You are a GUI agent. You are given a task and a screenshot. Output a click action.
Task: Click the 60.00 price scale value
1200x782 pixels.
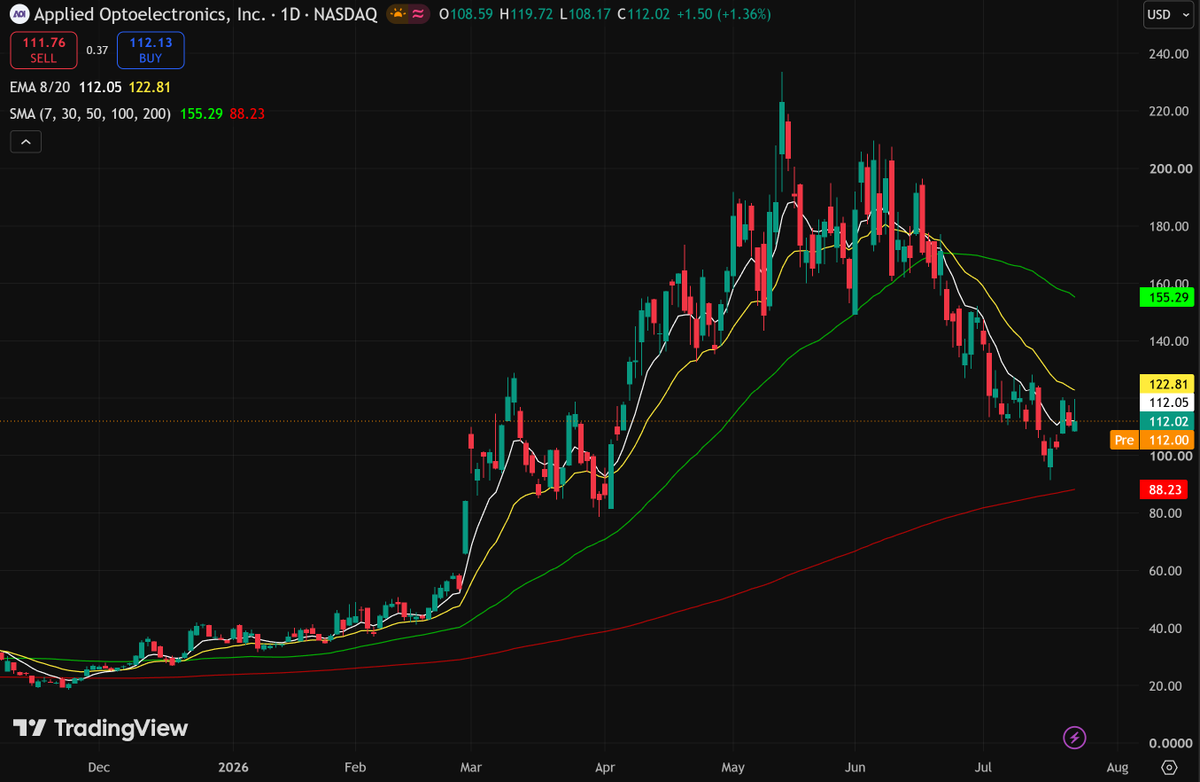coord(1167,571)
